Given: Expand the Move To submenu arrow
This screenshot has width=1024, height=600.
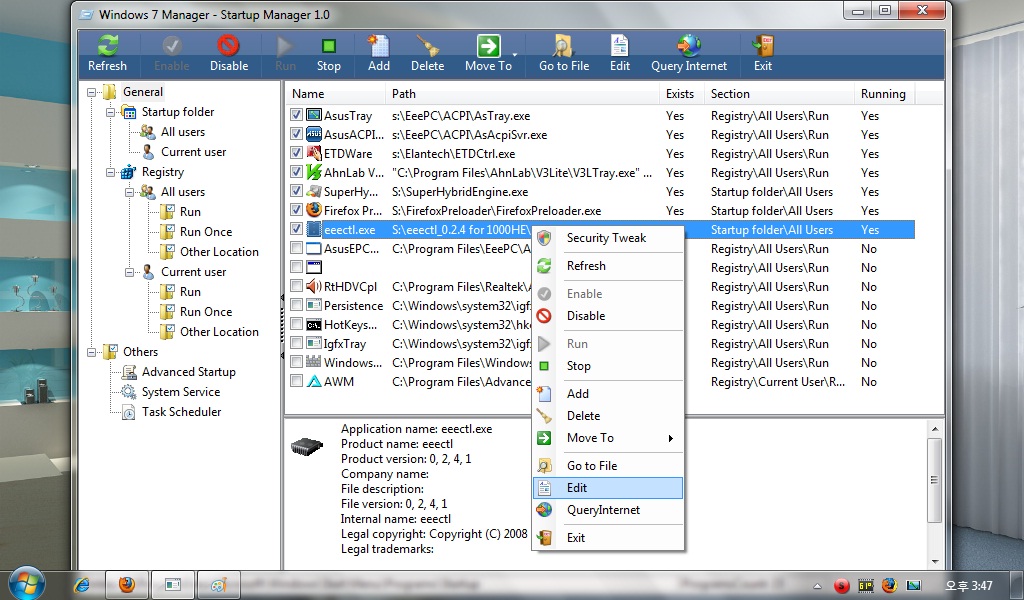Looking at the screenshot, I should click(670, 438).
